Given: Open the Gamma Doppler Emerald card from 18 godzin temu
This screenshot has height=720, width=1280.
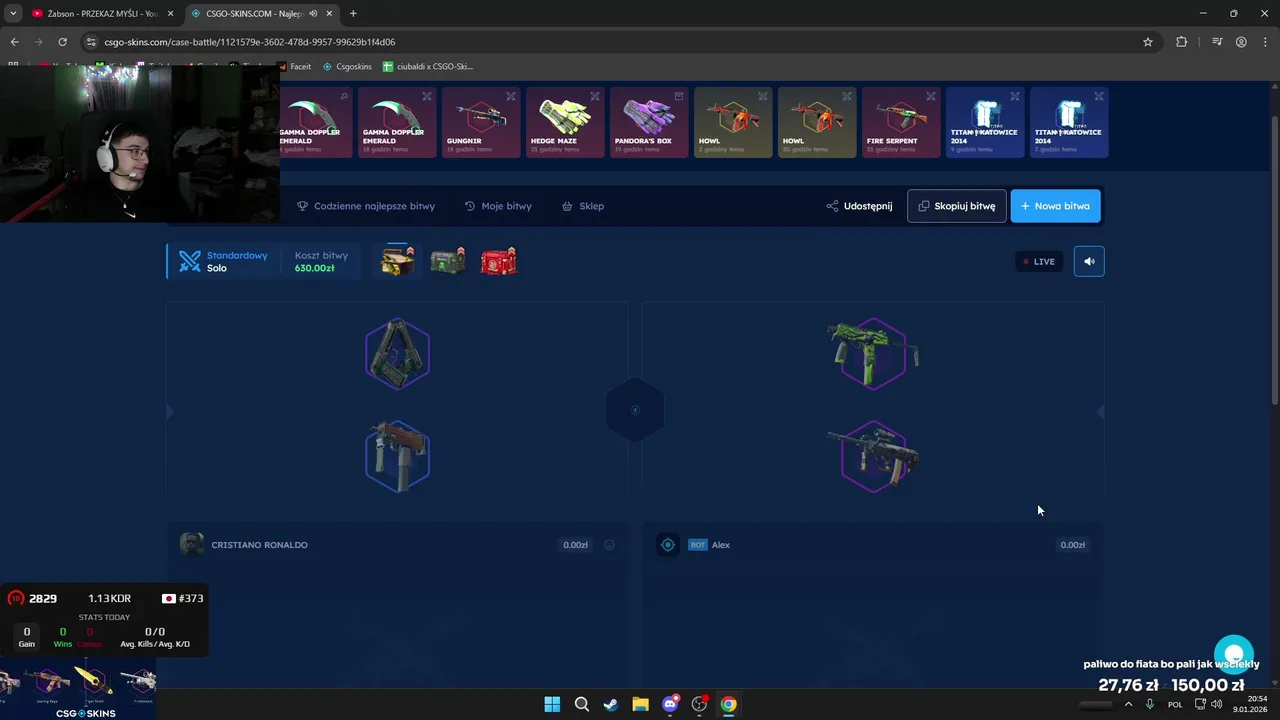Looking at the screenshot, I should pos(397,123).
